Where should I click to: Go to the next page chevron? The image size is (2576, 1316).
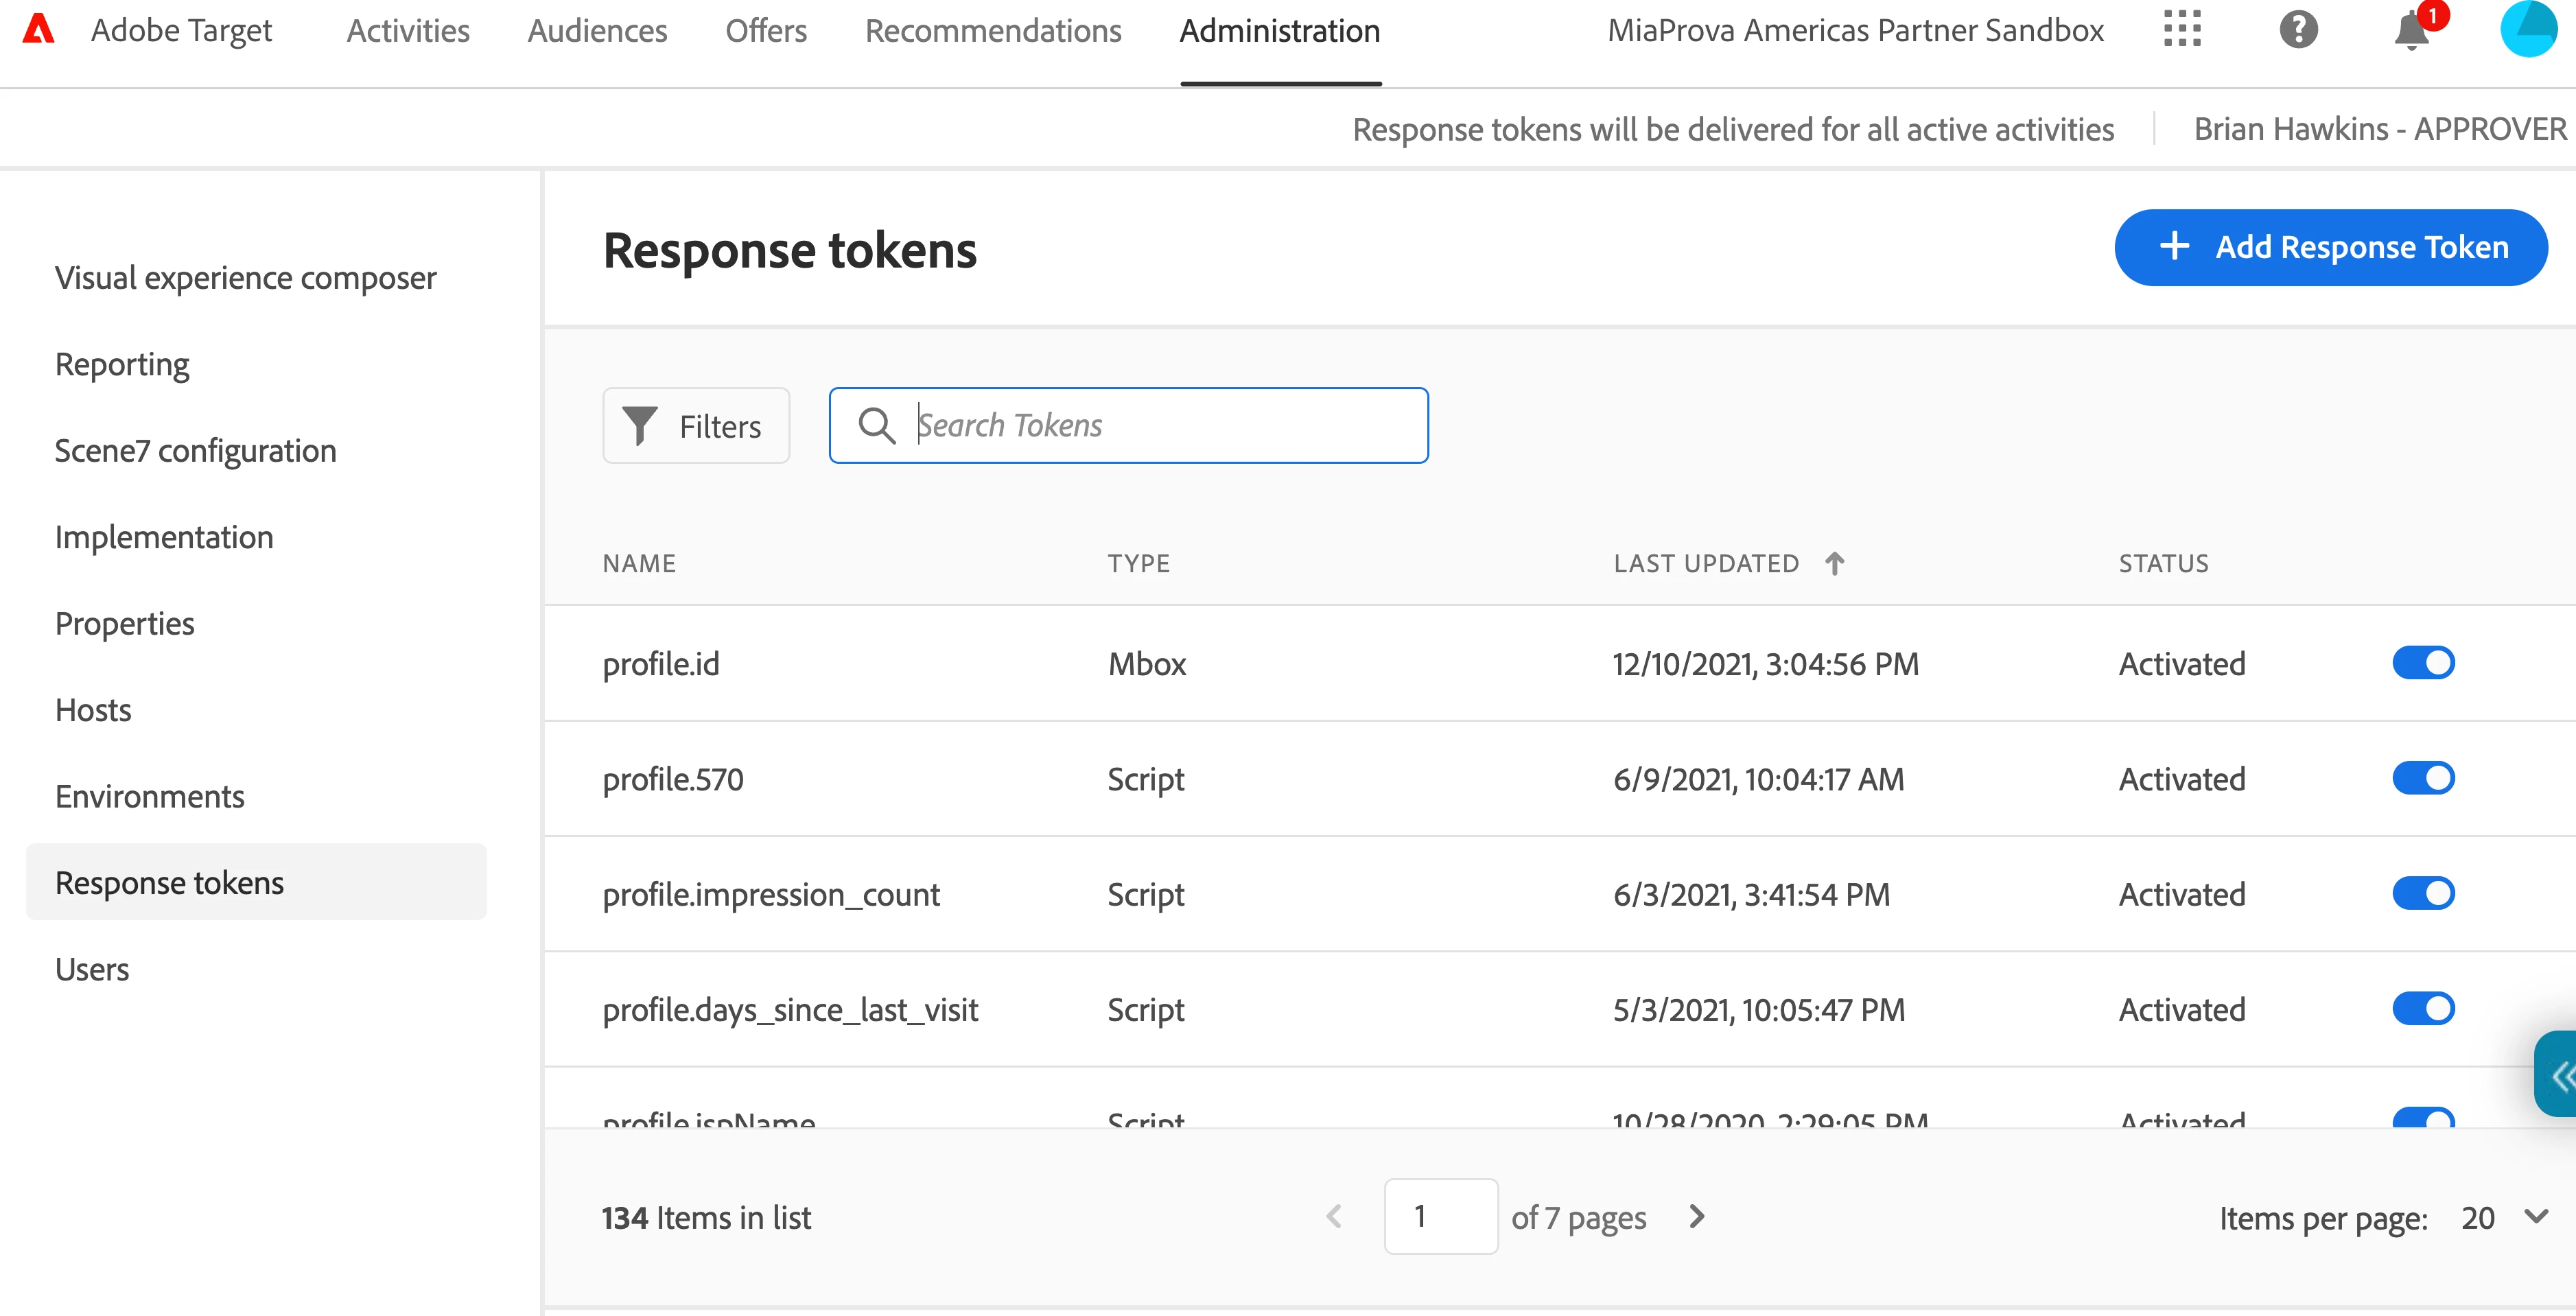coord(1696,1216)
